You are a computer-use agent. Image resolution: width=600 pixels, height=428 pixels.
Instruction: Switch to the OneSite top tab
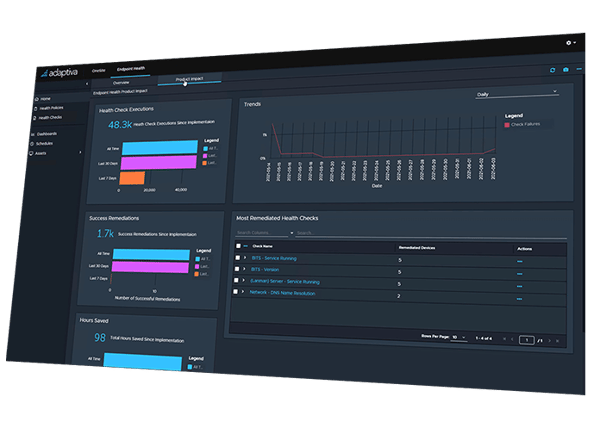pyautogui.click(x=99, y=70)
